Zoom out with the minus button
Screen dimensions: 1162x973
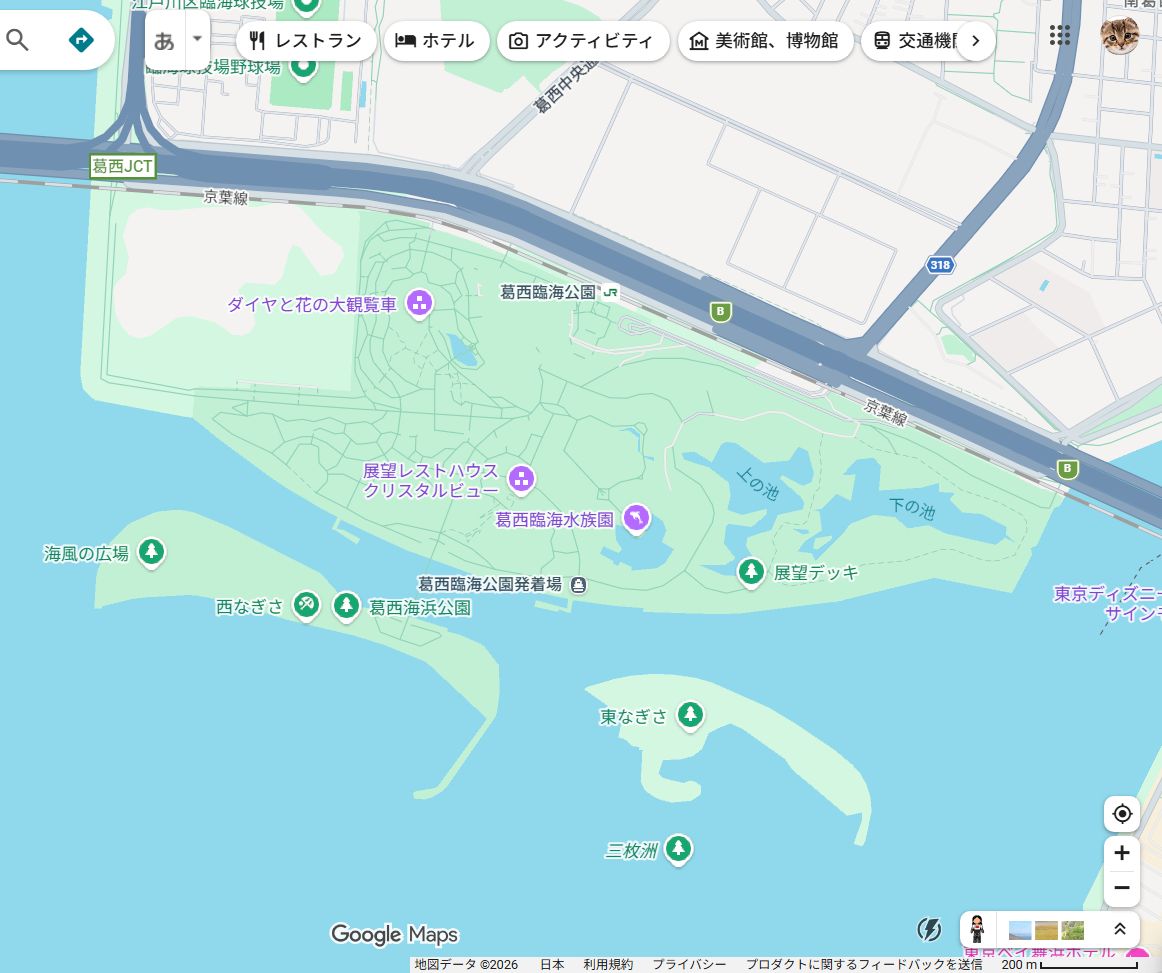1122,888
